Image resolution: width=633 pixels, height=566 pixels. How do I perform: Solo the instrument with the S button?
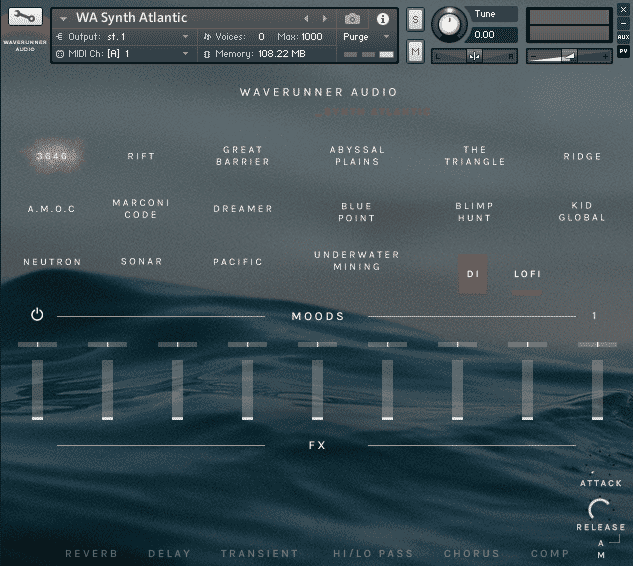click(415, 19)
